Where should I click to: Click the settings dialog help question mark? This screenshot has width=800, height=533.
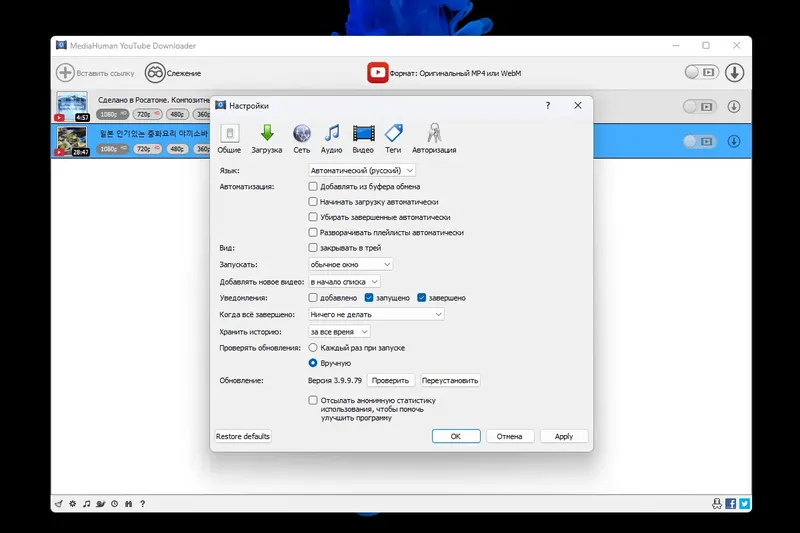pyautogui.click(x=548, y=105)
